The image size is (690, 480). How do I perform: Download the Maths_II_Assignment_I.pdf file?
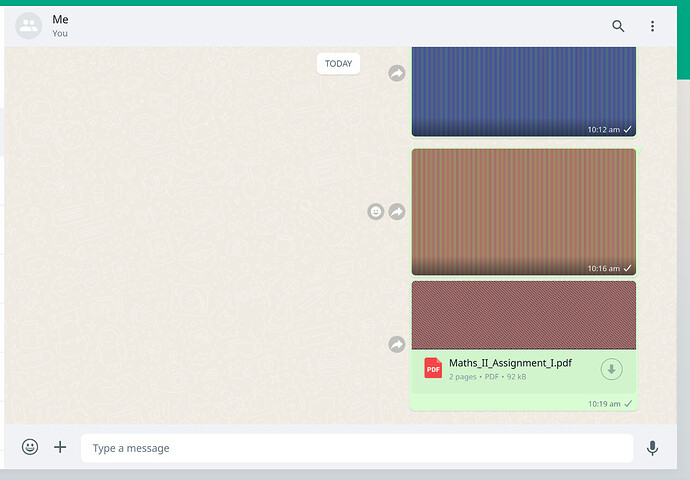tap(611, 369)
